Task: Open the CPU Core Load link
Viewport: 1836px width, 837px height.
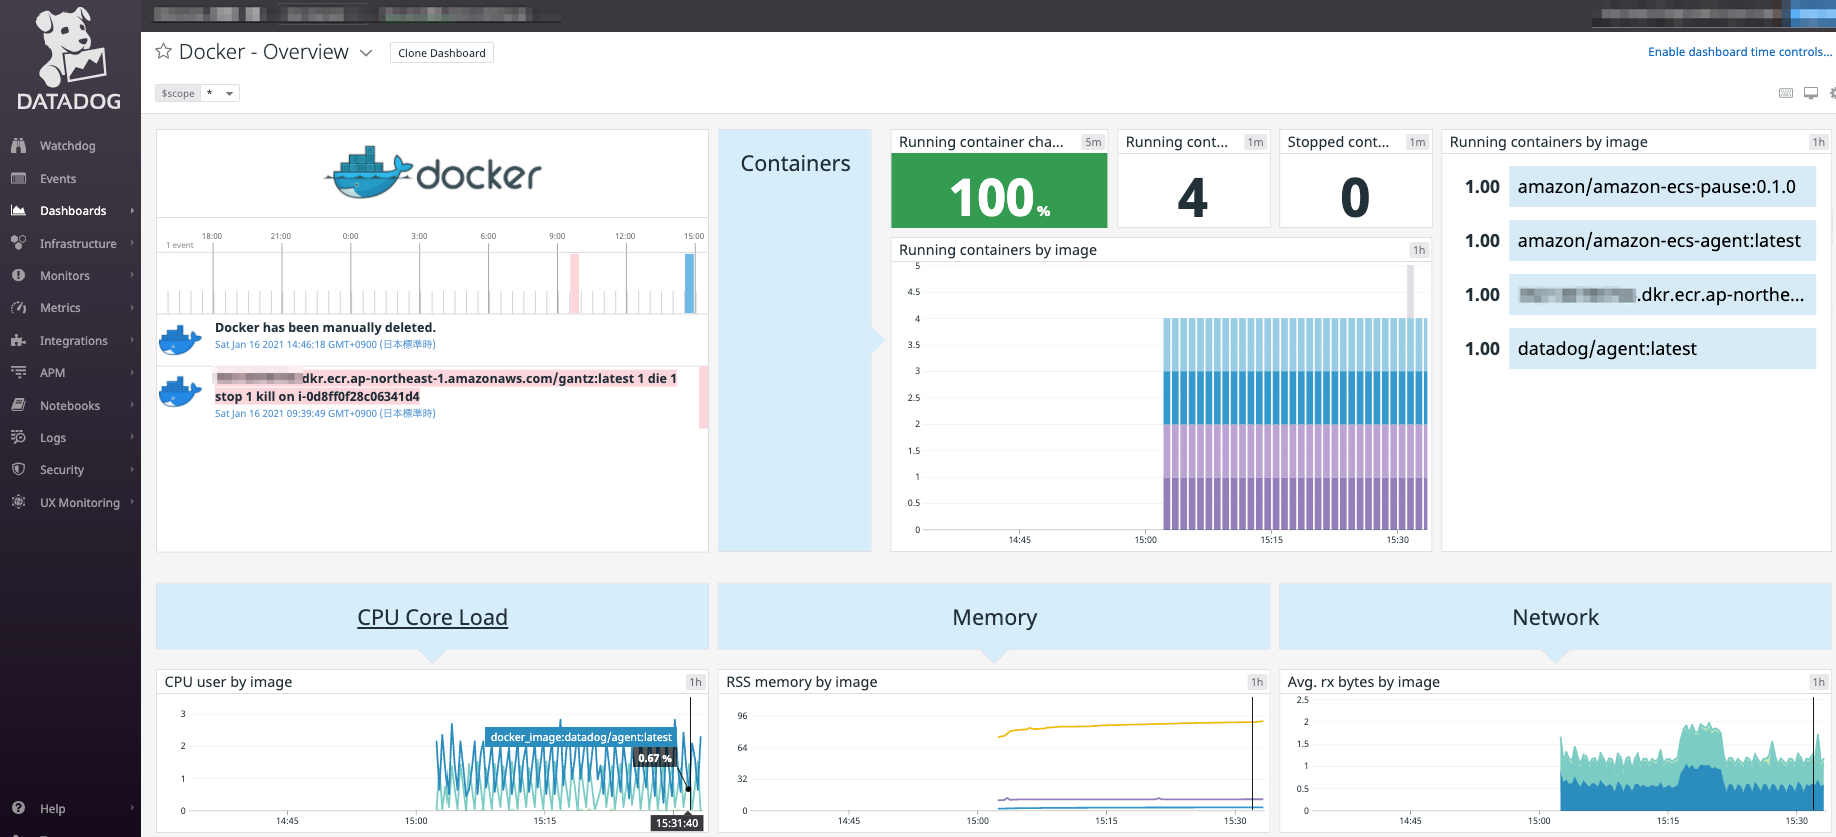Action: pyautogui.click(x=433, y=617)
